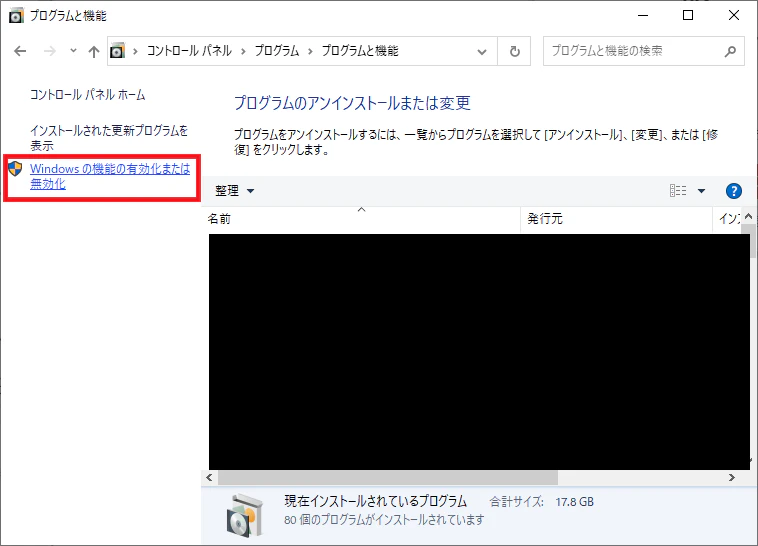Click the 現在インストールされているプログラム text

(x=376, y=501)
